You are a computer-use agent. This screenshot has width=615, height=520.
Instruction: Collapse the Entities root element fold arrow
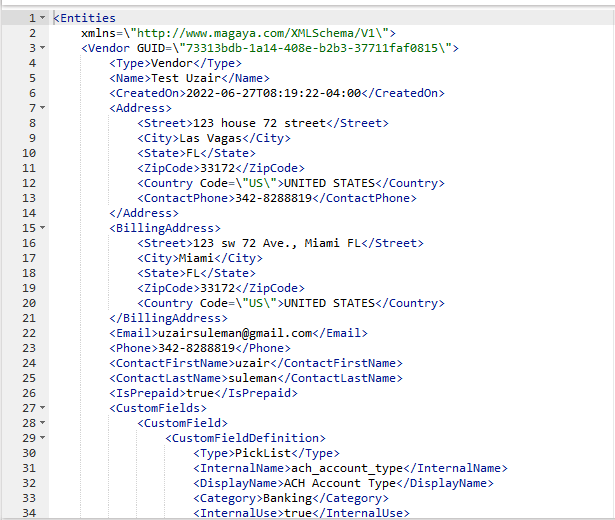[x=43, y=18]
